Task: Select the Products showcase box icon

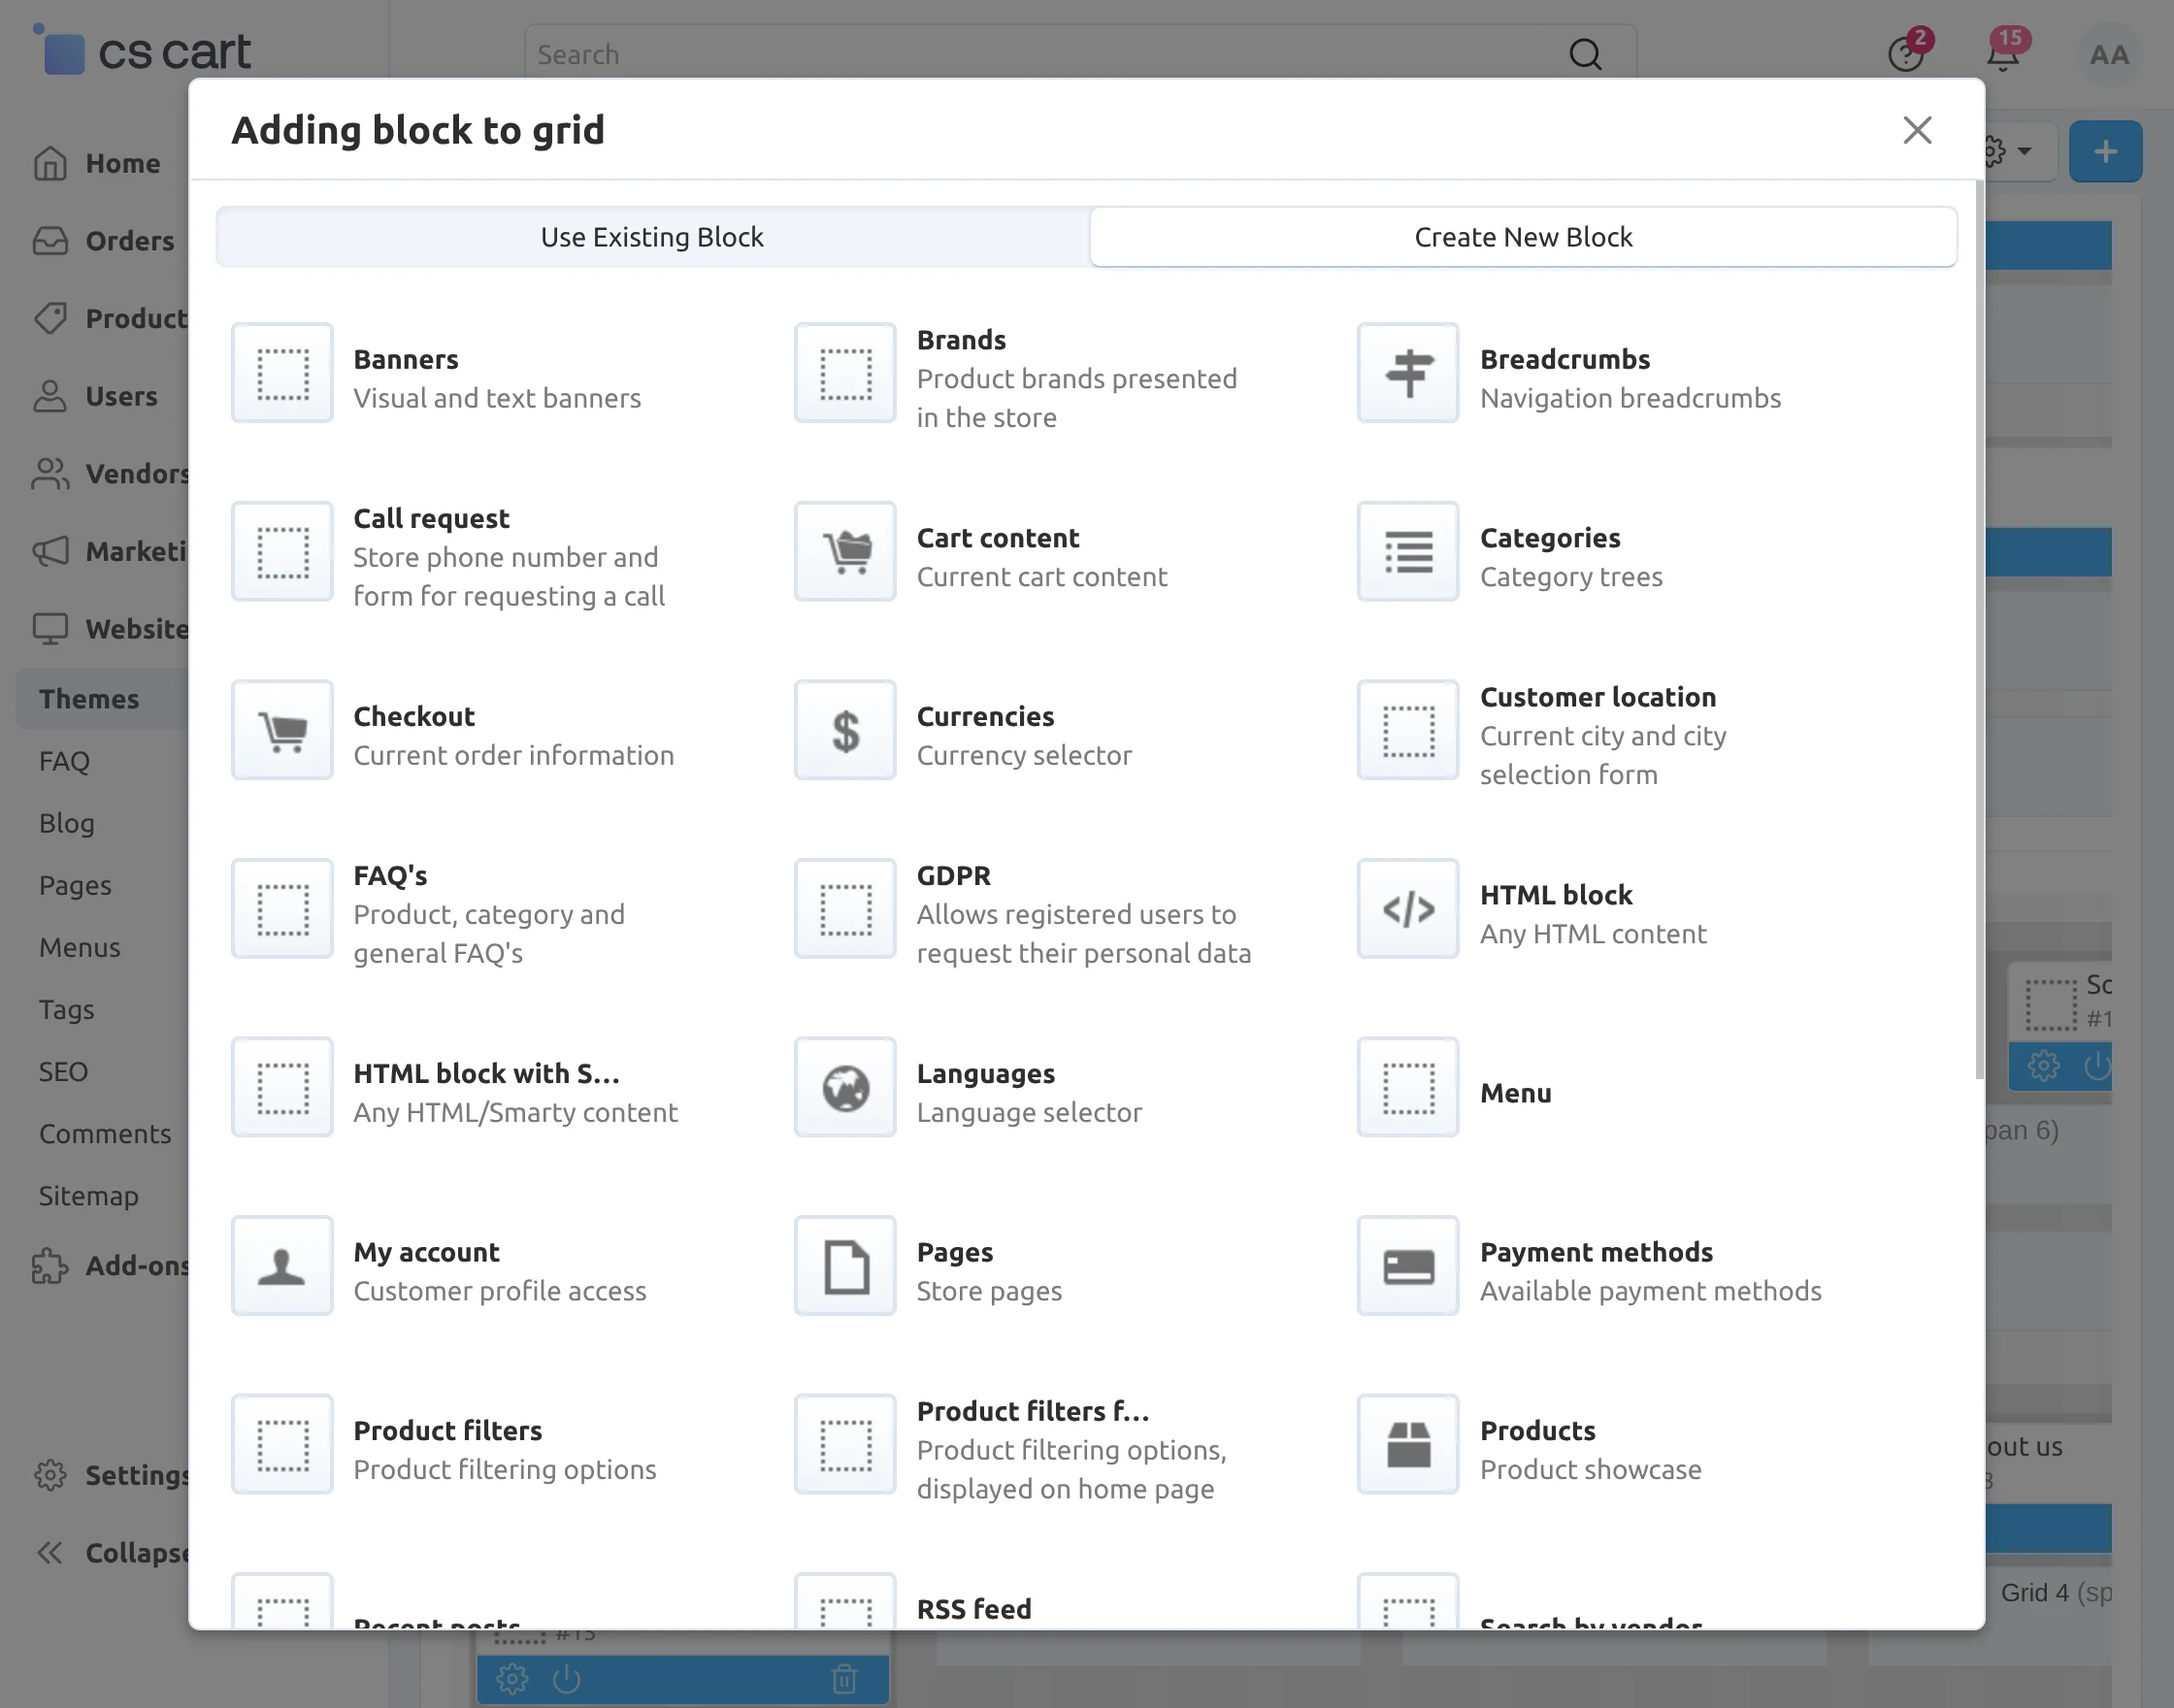Action: pos(1408,1445)
